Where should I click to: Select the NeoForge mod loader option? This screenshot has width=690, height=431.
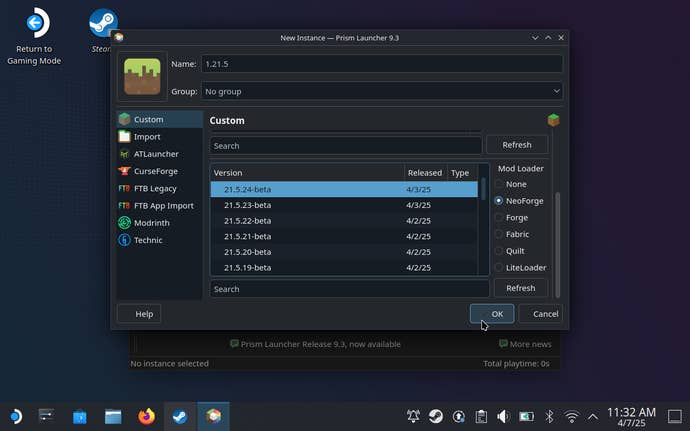pos(519,201)
